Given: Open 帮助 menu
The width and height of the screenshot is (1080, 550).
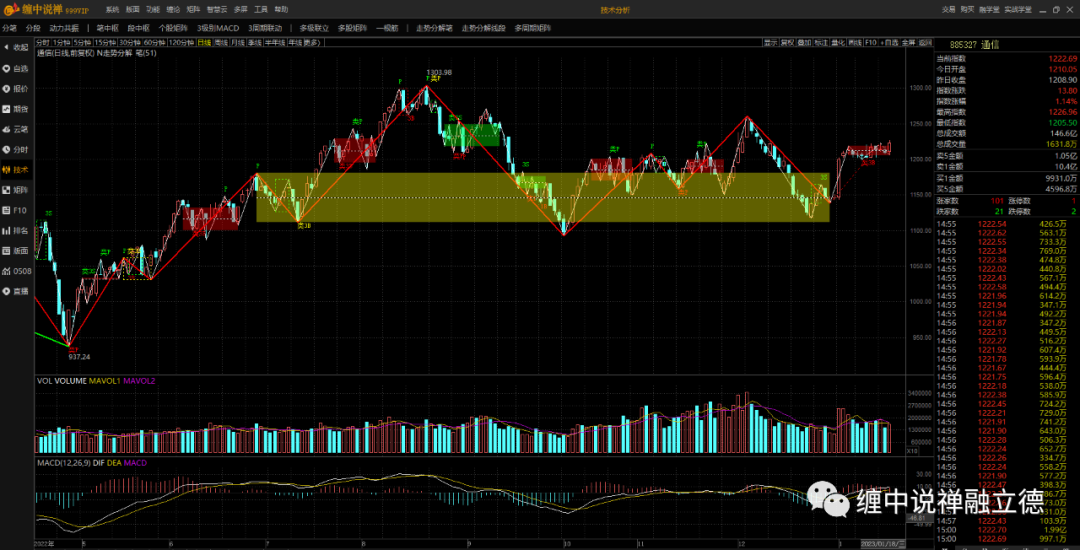Looking at the screenshot, I should (282, 10).
